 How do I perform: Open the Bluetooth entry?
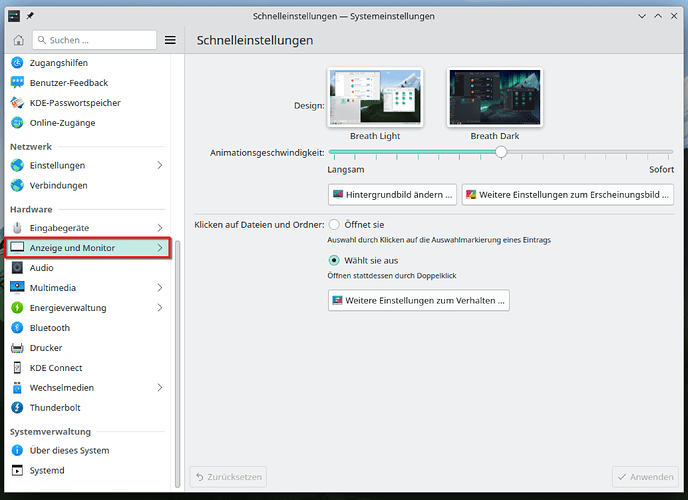click(x=88, y=328)
